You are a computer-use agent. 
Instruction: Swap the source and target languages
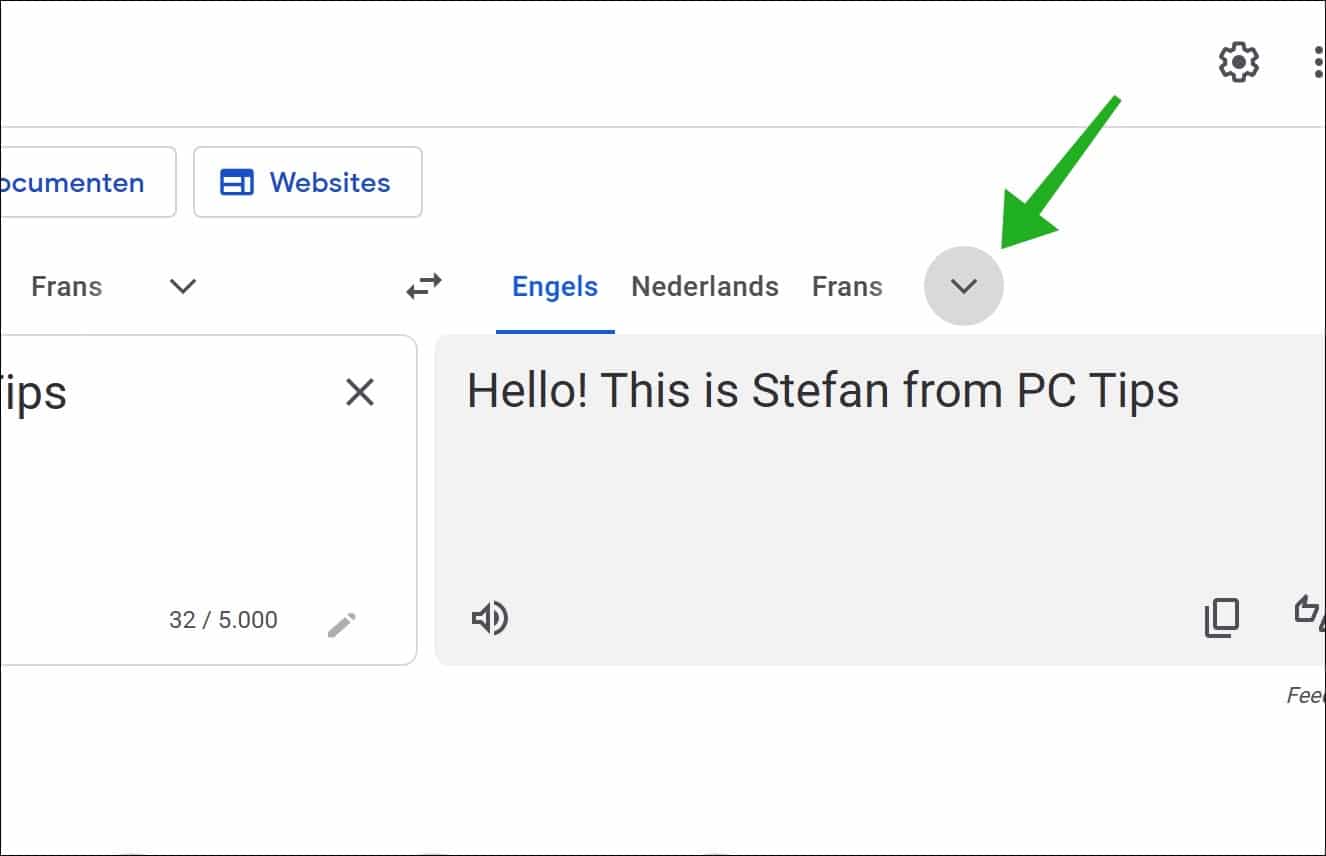[x=423, y=286]
